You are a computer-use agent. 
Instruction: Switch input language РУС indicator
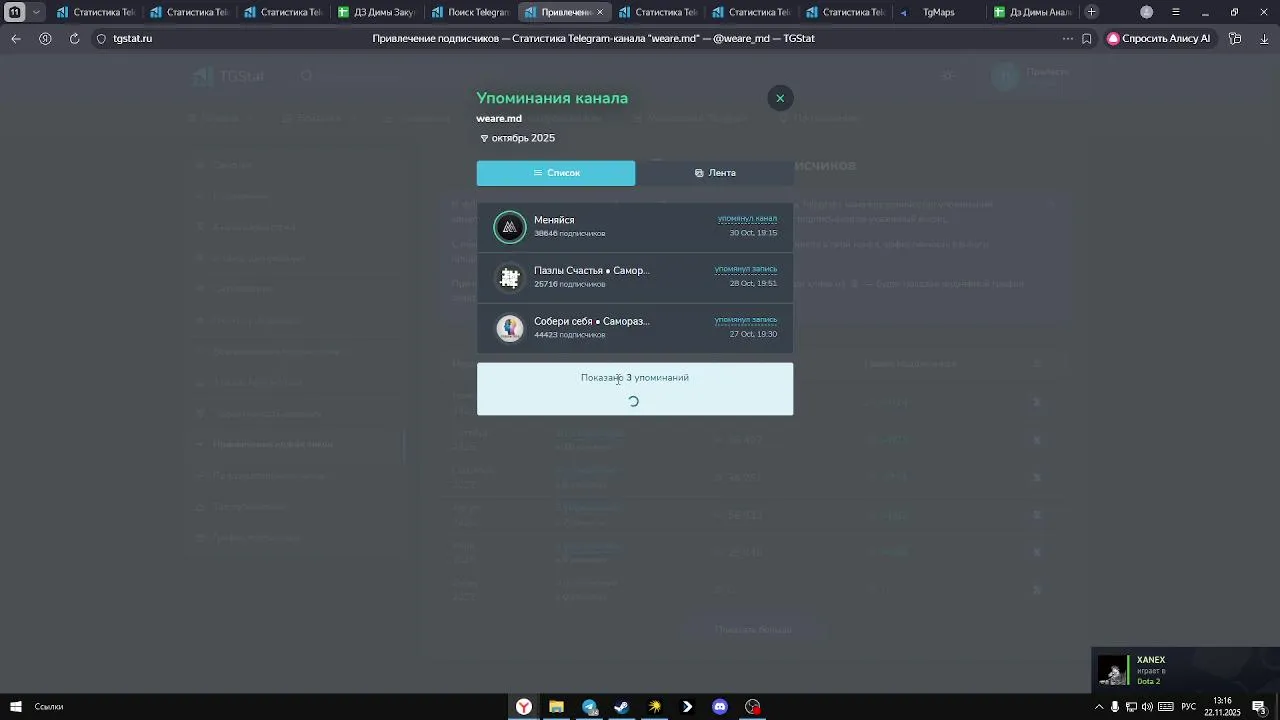click(1189, 707)
